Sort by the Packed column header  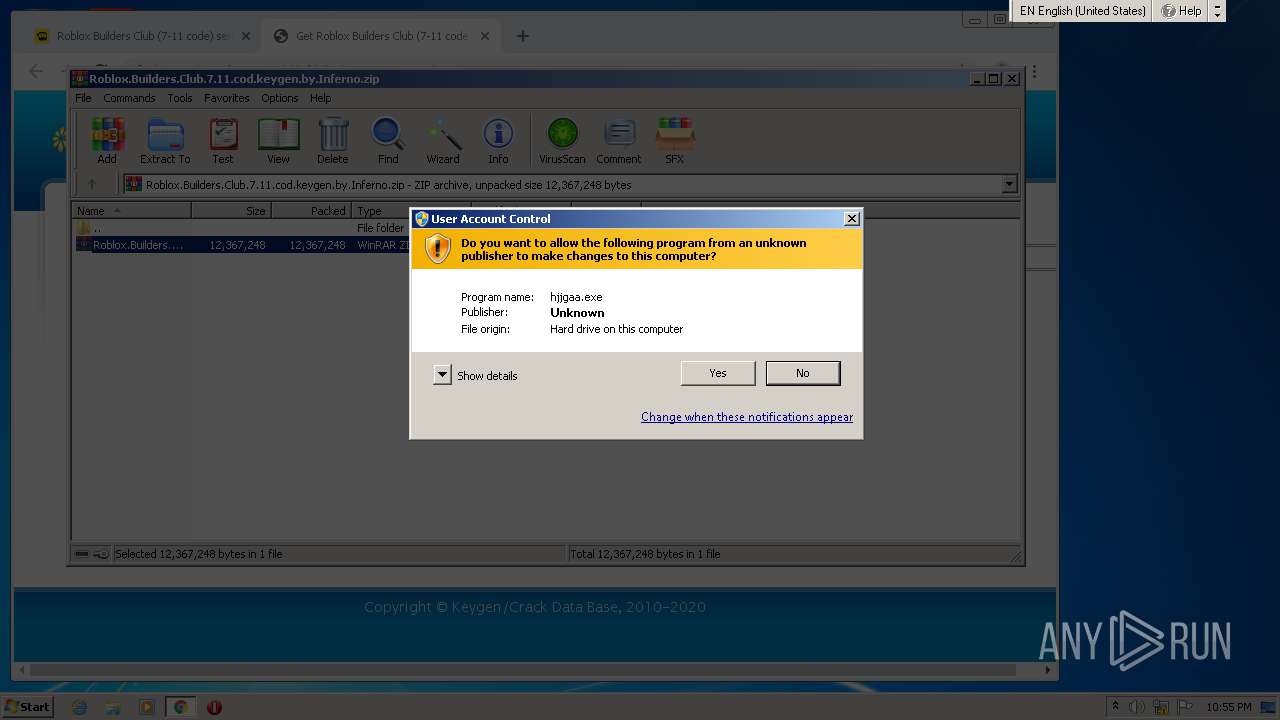[312, 211]
